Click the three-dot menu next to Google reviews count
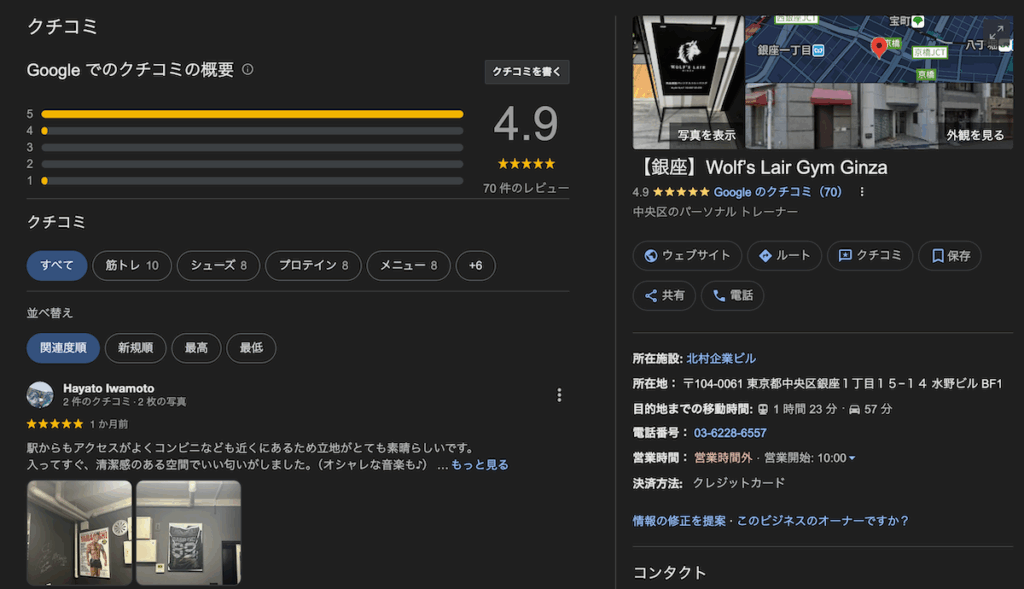 tap(862, 192)
